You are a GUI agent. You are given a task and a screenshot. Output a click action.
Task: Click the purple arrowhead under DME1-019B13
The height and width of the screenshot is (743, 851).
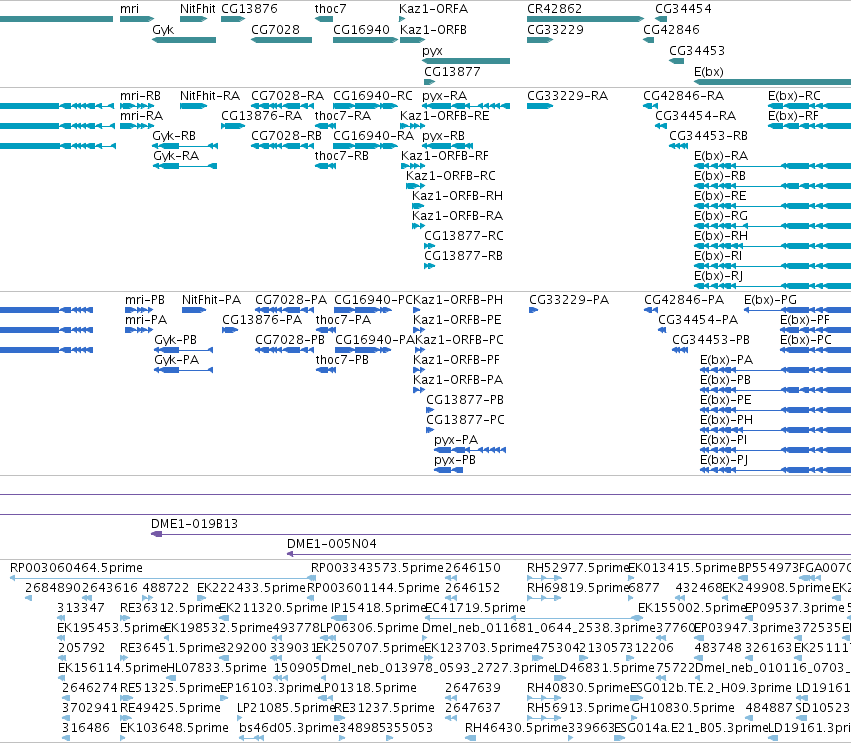[157, 535]
